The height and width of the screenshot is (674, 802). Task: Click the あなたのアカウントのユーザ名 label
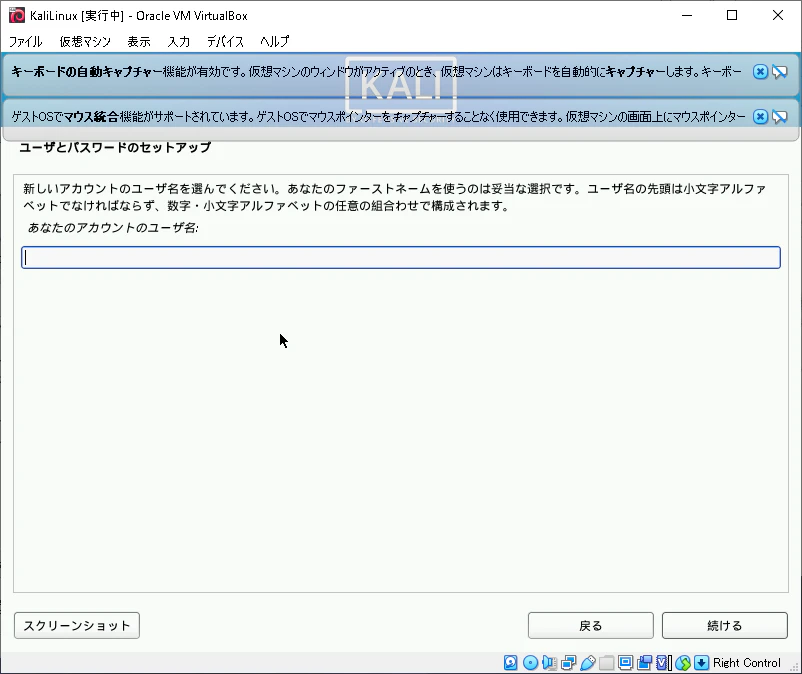(113, 228)
